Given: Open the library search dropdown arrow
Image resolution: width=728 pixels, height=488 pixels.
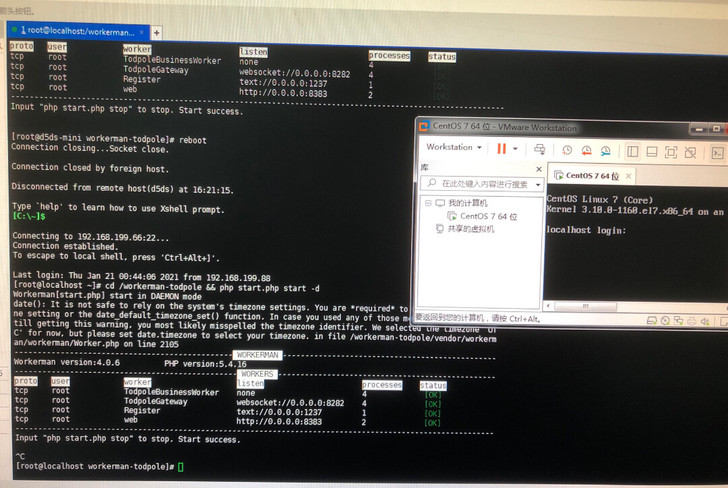Looking at the screenshot, I should click(538, 185).
